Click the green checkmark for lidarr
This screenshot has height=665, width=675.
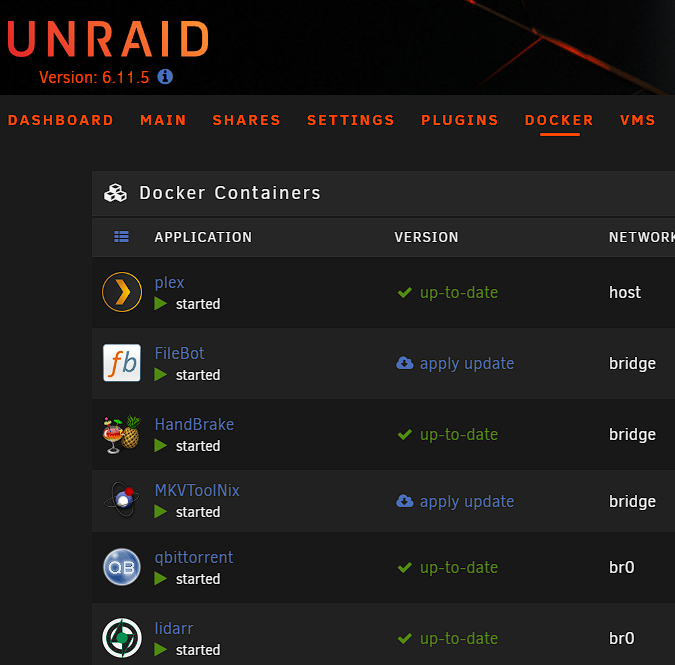[x=405, y=638]
